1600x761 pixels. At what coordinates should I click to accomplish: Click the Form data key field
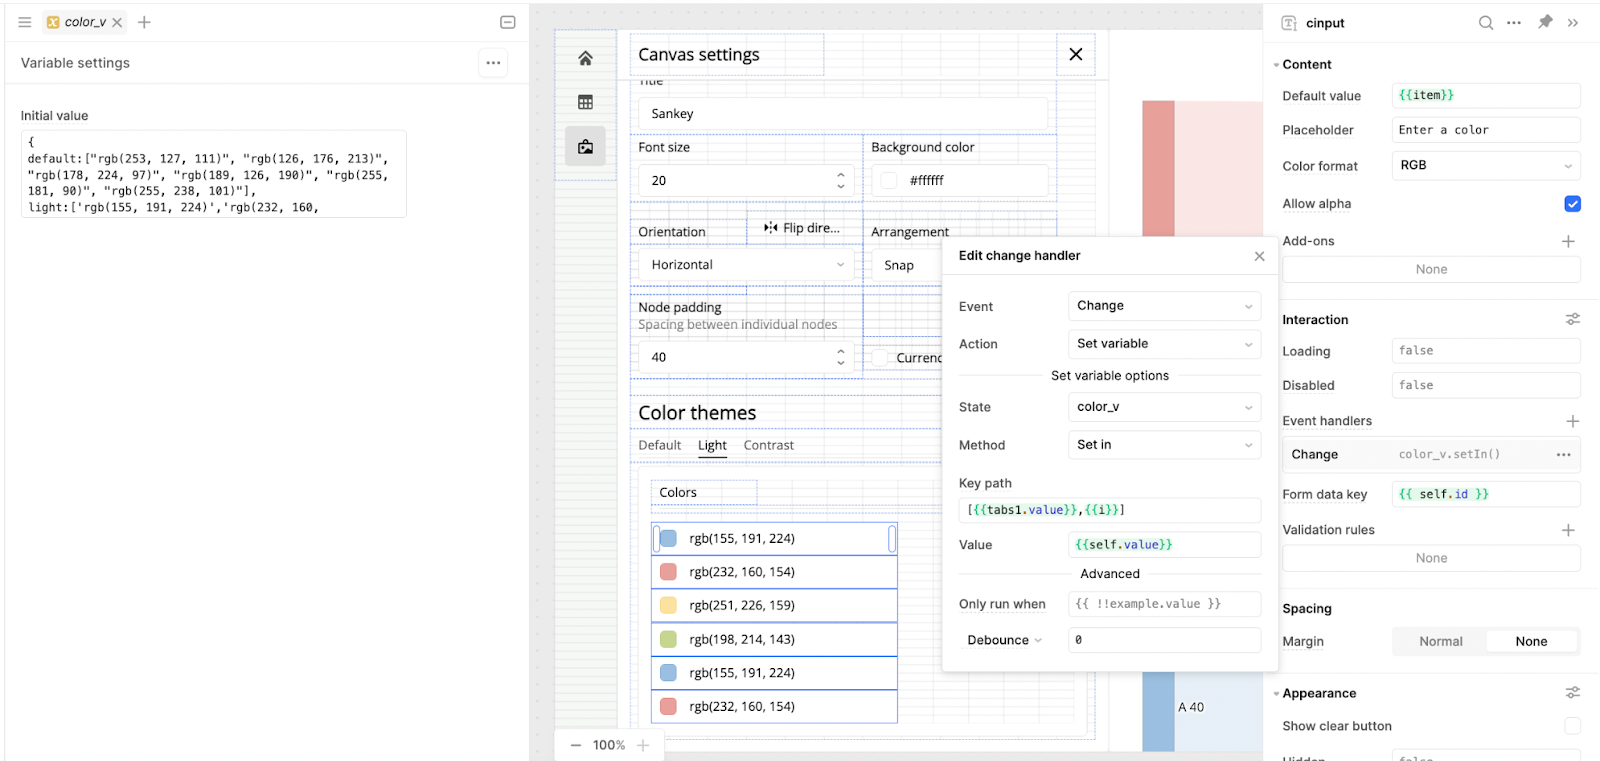click(1485, 494)
